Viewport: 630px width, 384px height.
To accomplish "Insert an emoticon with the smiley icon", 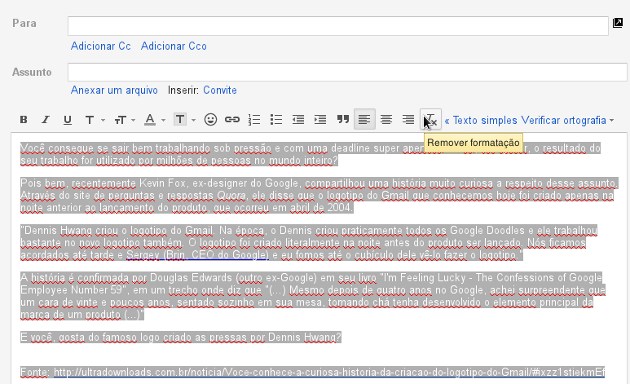I will (x=211, y=119).
